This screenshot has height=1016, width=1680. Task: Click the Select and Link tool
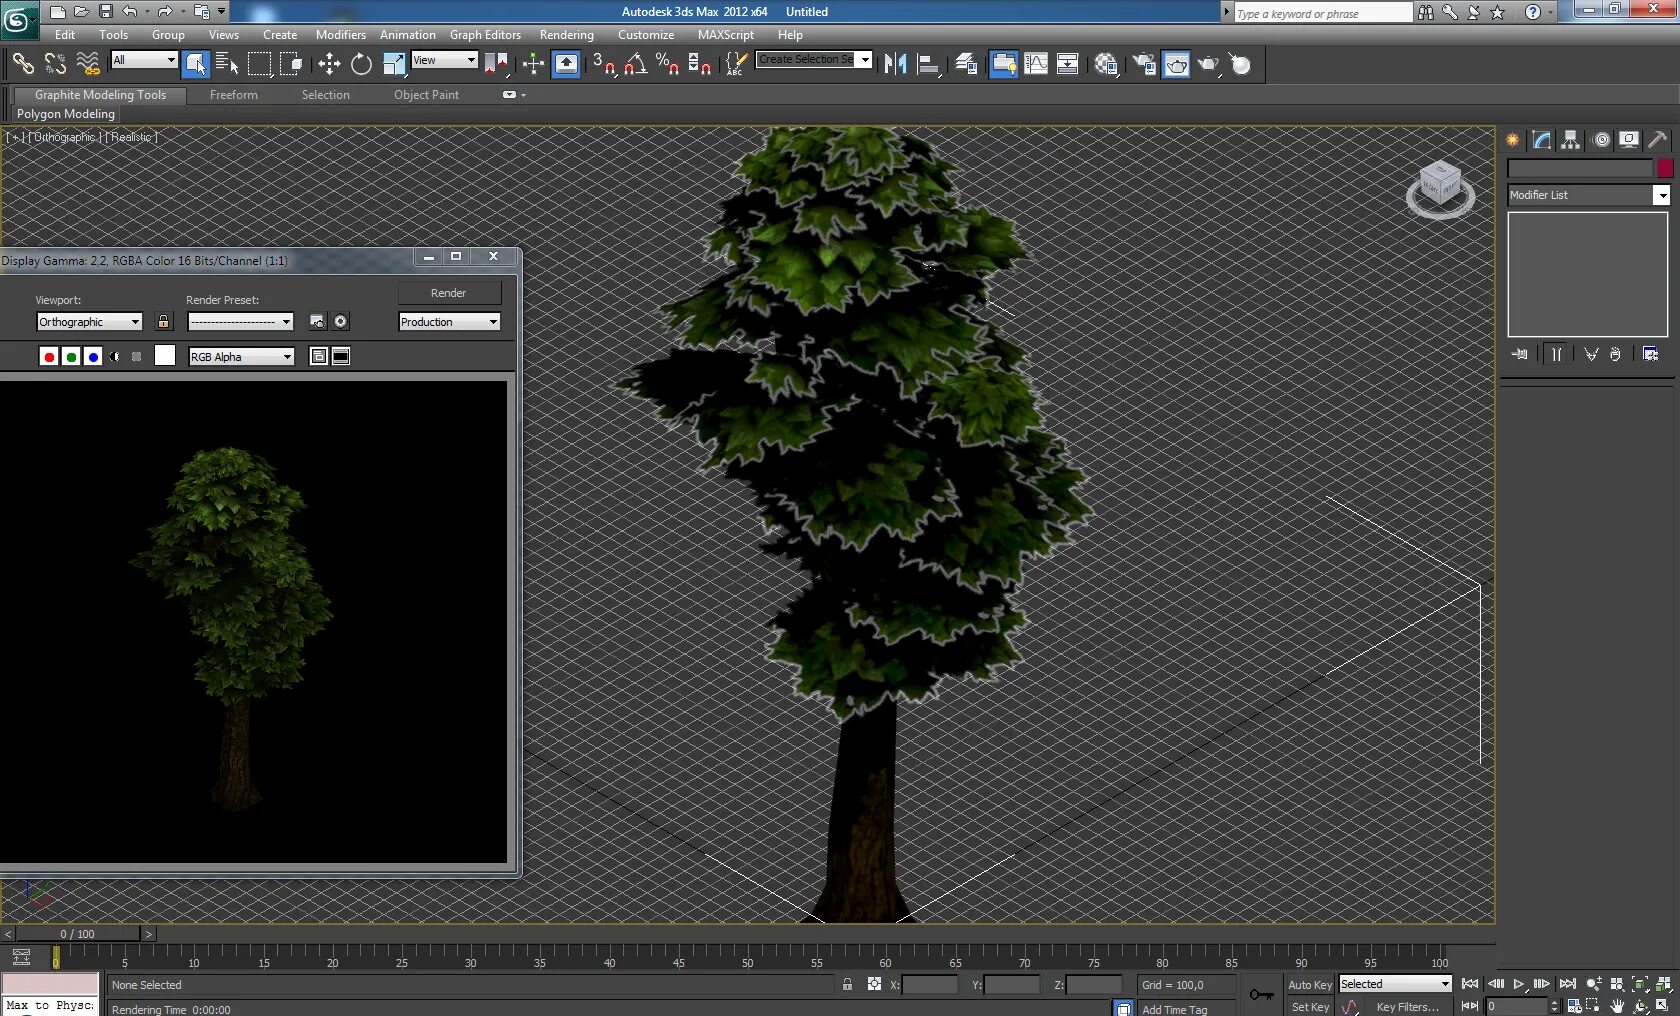point(23,65)
